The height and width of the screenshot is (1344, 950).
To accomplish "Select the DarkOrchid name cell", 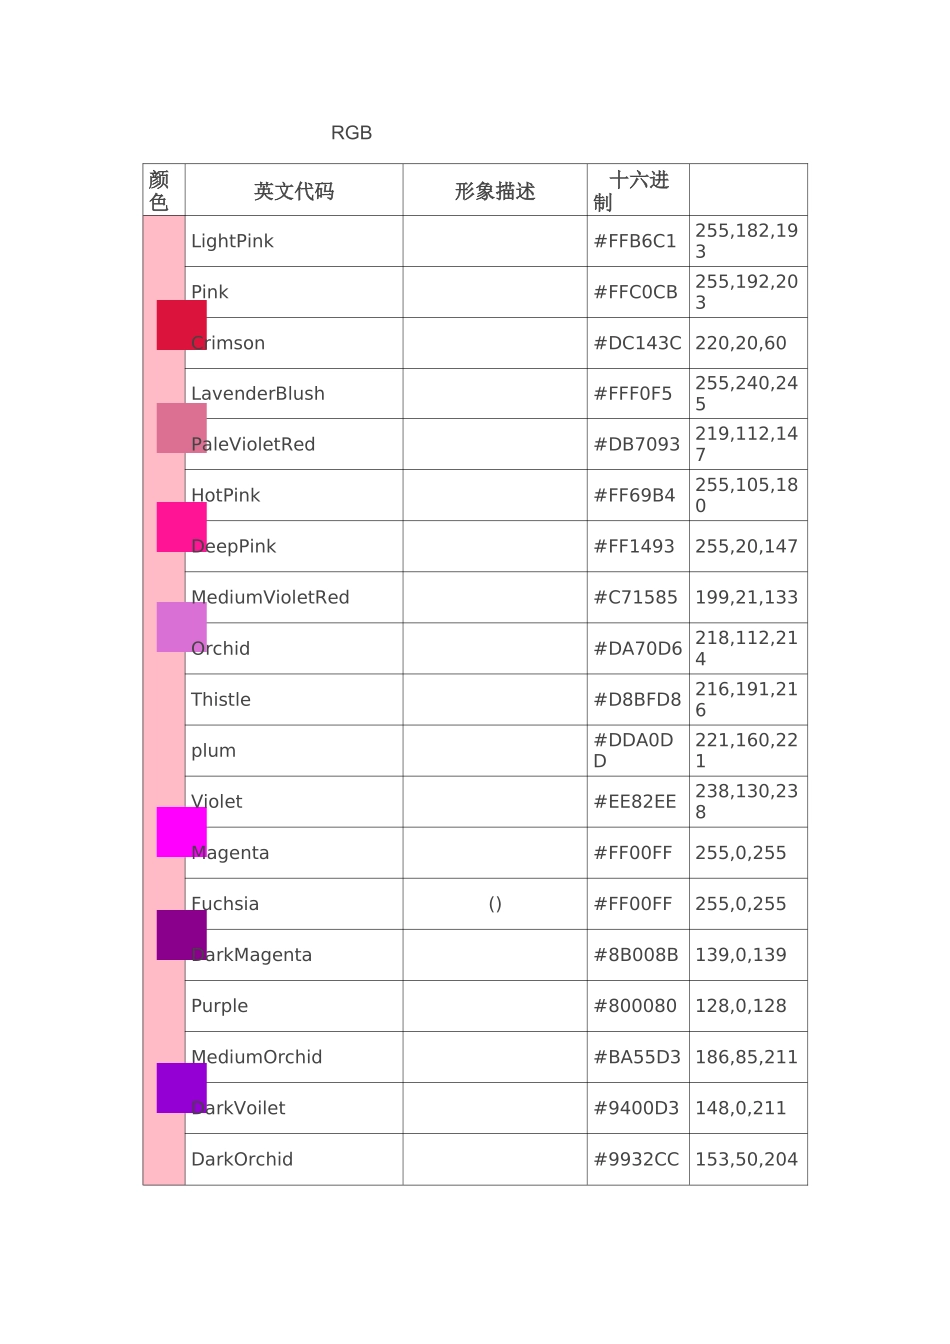I will 242,1160.
